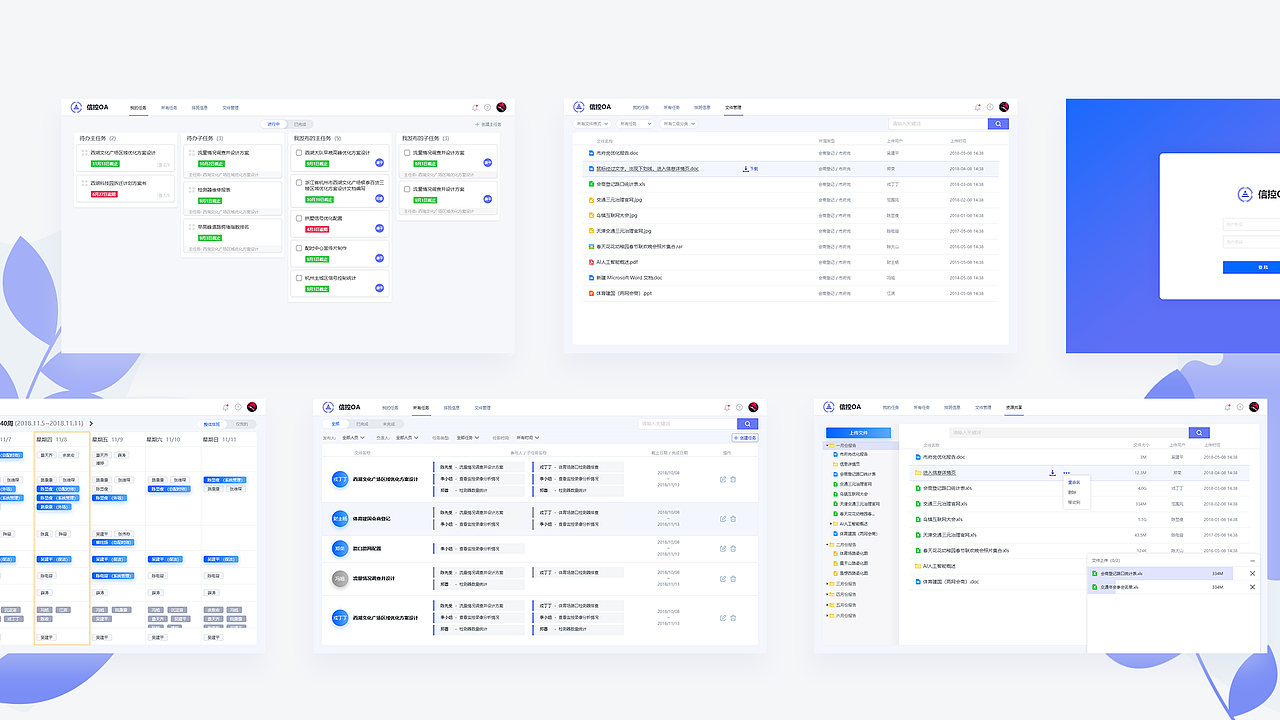Click keyword search field in 文件管理 panel
This screenshot has height=720, width=1280.
point(937,124)
